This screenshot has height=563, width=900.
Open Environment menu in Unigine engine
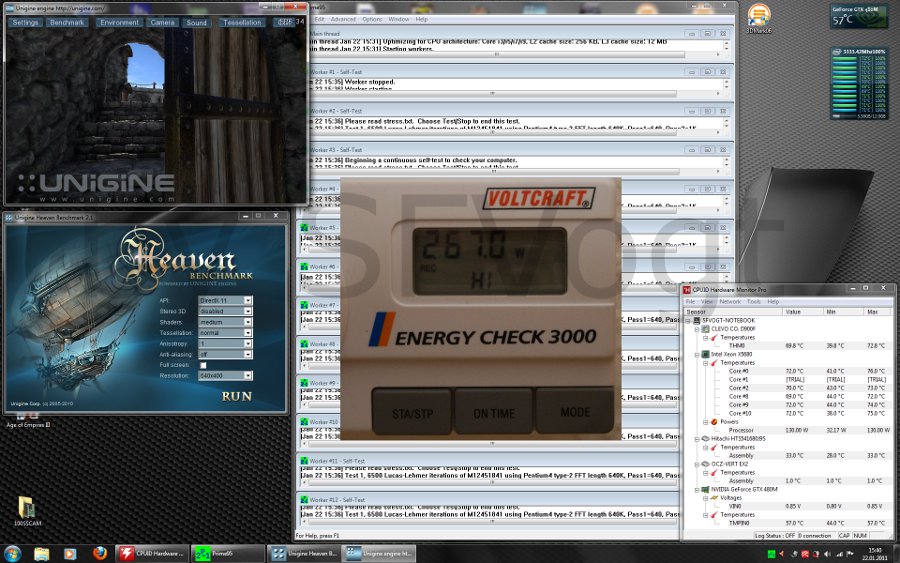click(119, 22)
